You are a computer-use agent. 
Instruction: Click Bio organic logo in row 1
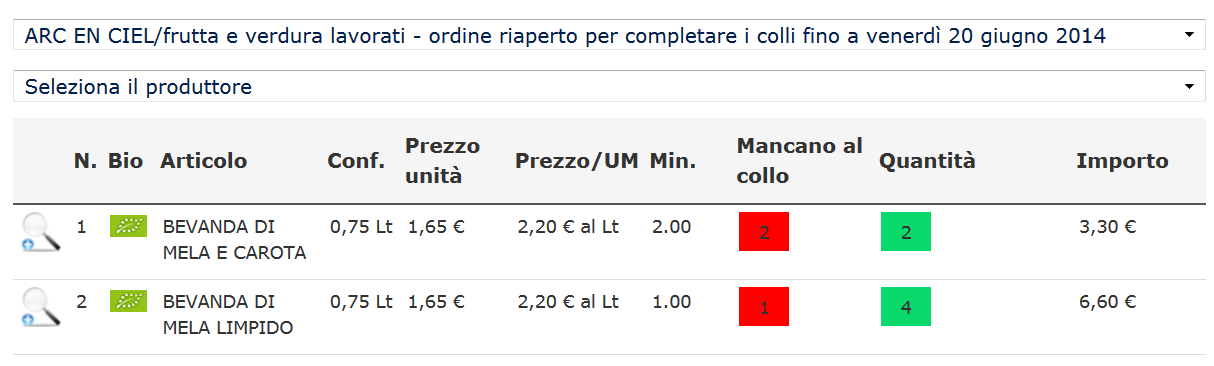pos(128,225)
